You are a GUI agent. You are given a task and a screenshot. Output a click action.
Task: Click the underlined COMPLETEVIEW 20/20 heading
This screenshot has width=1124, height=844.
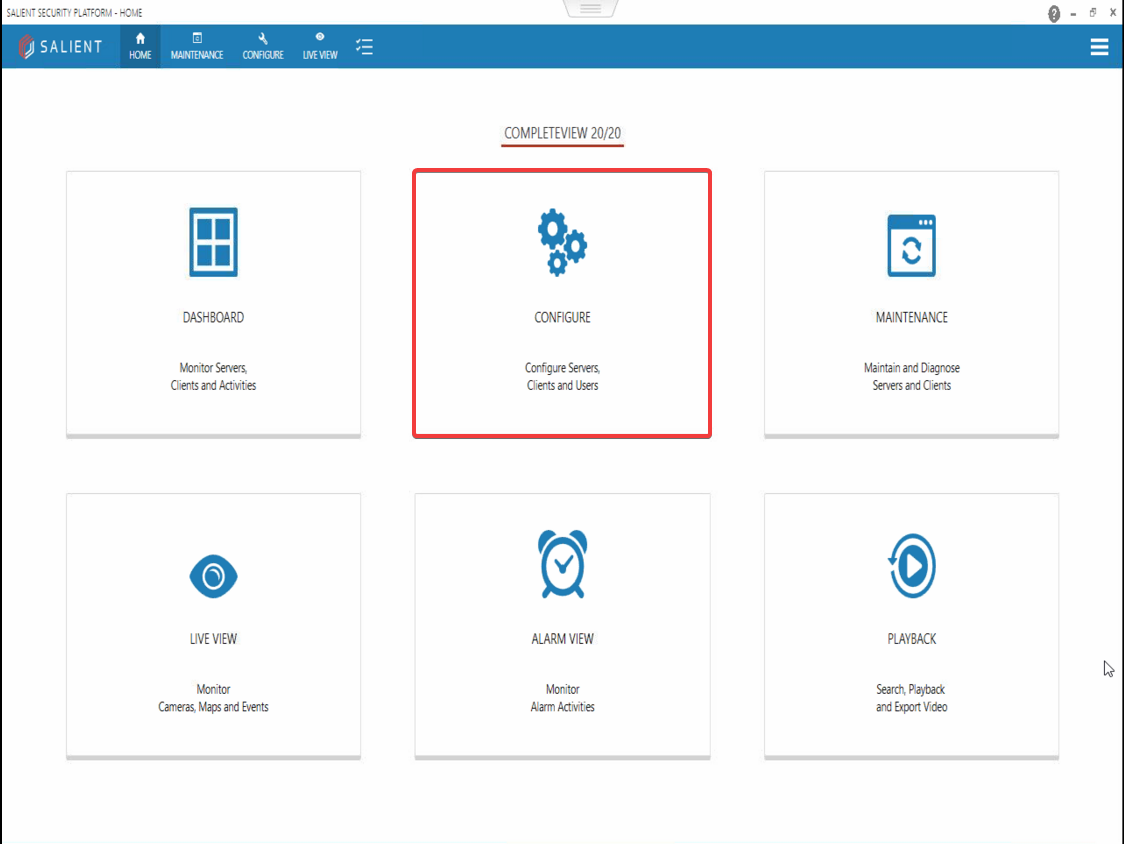click(x=562, y=132)
